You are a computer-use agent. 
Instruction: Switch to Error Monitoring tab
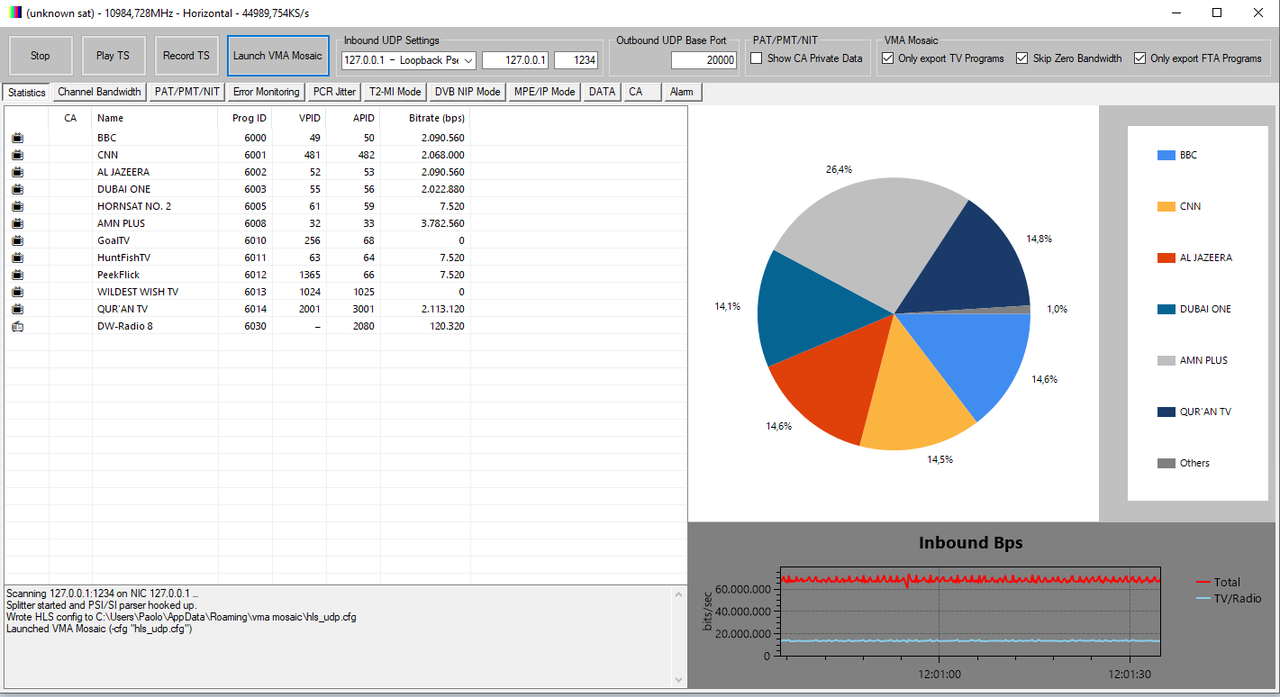[x=266, y=92]
